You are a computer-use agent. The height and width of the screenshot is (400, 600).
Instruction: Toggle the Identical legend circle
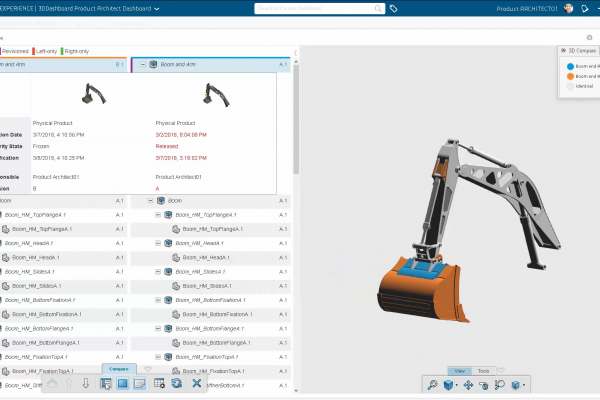click(x=570, y=86)
